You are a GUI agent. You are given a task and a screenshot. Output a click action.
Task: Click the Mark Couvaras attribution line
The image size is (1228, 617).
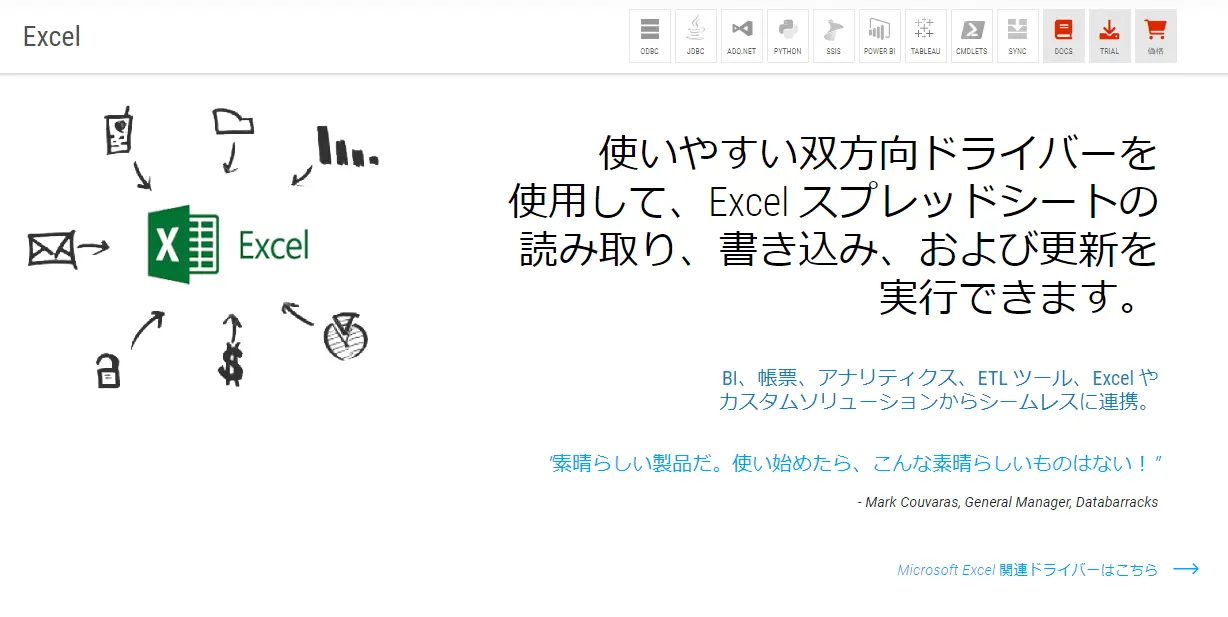click(1008, 502)
